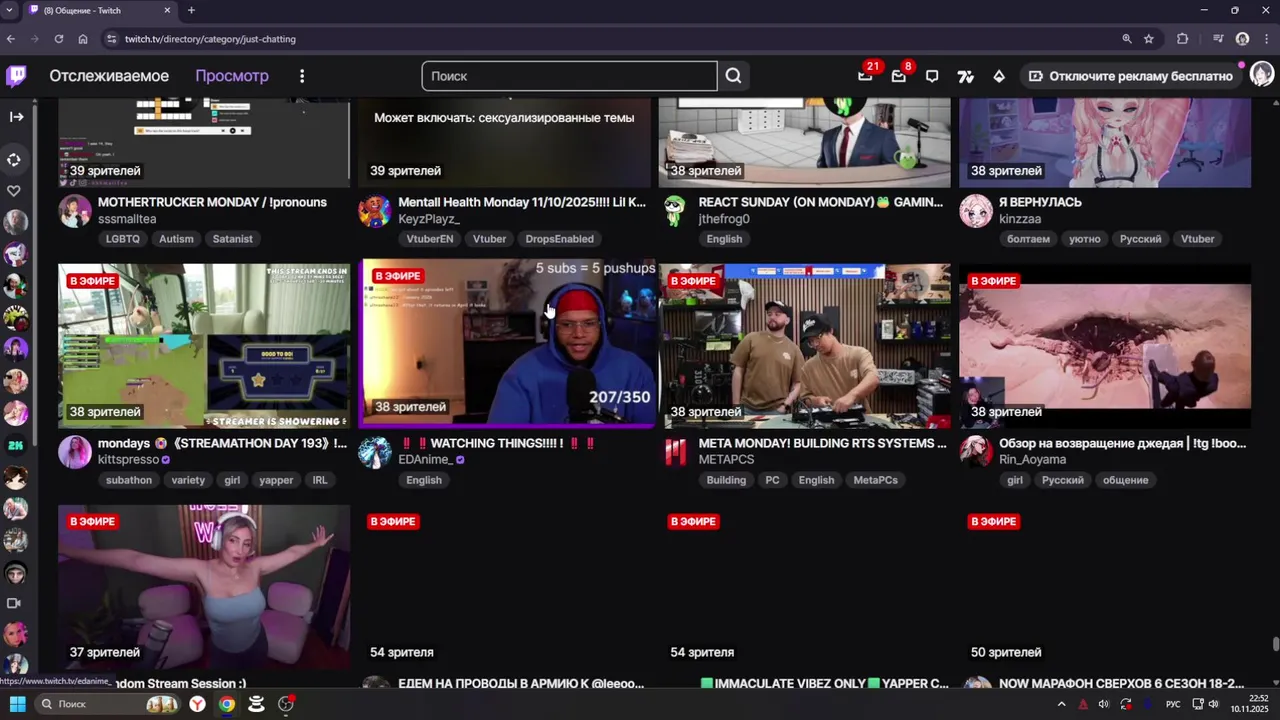This screenshot has height=720, width=1280.
Task: Open the Prime loot inbox with 21 badge
Action: point(865,76)
